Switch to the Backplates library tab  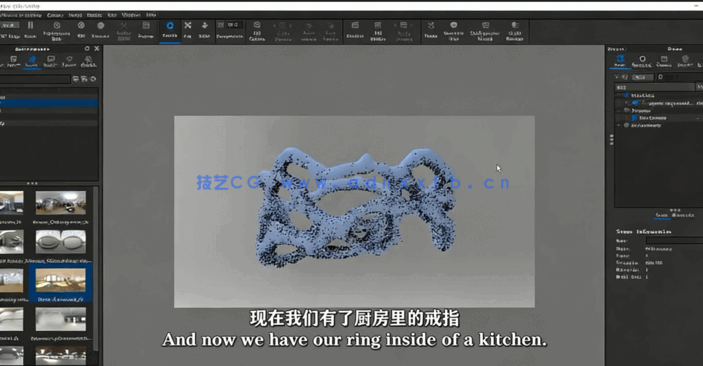51,61
